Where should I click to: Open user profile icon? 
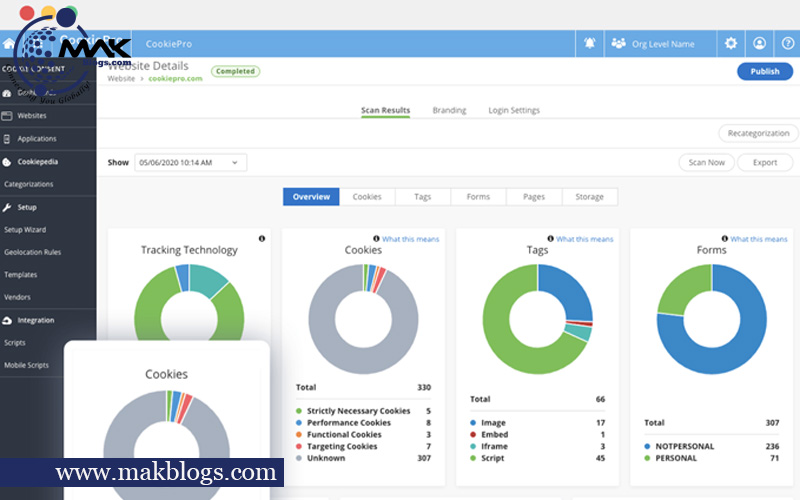tap(759, 43)
